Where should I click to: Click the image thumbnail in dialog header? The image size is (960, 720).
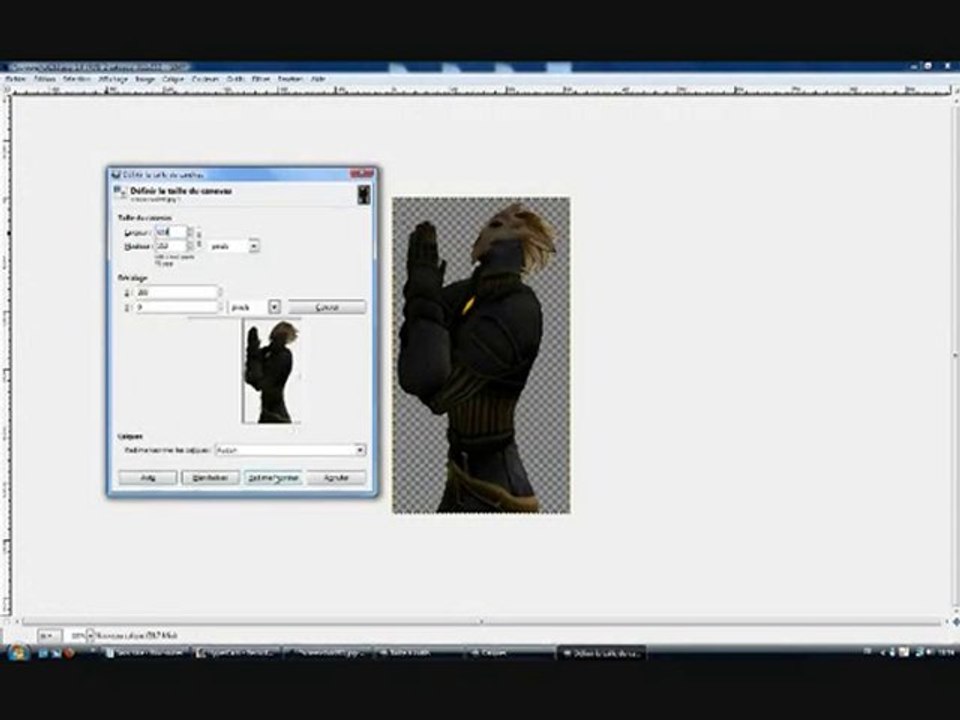point(364,195)
